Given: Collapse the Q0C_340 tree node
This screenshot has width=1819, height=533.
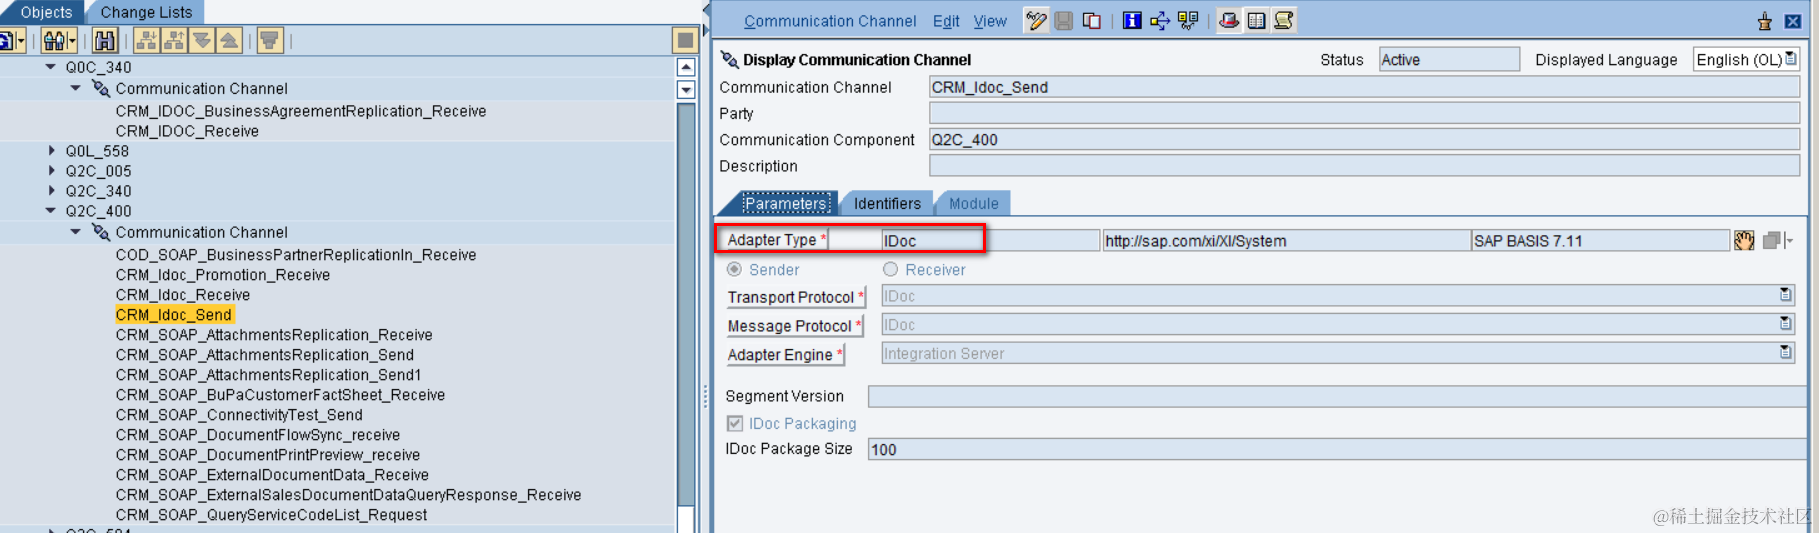Looking at the screenshot, I should click(x=51, y=67).
